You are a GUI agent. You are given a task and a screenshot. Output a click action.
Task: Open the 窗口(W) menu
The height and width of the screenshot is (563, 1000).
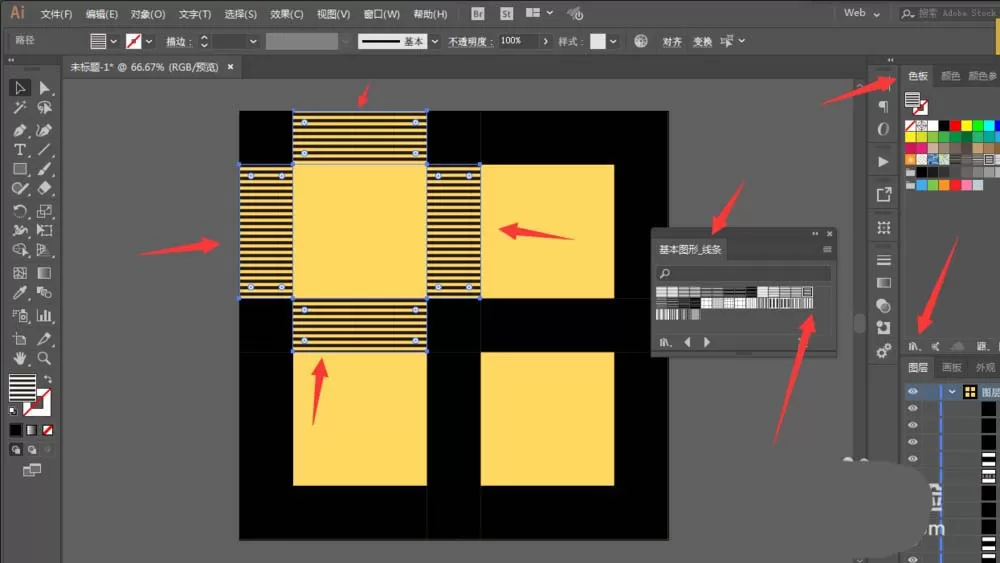(x=381, y=14)
